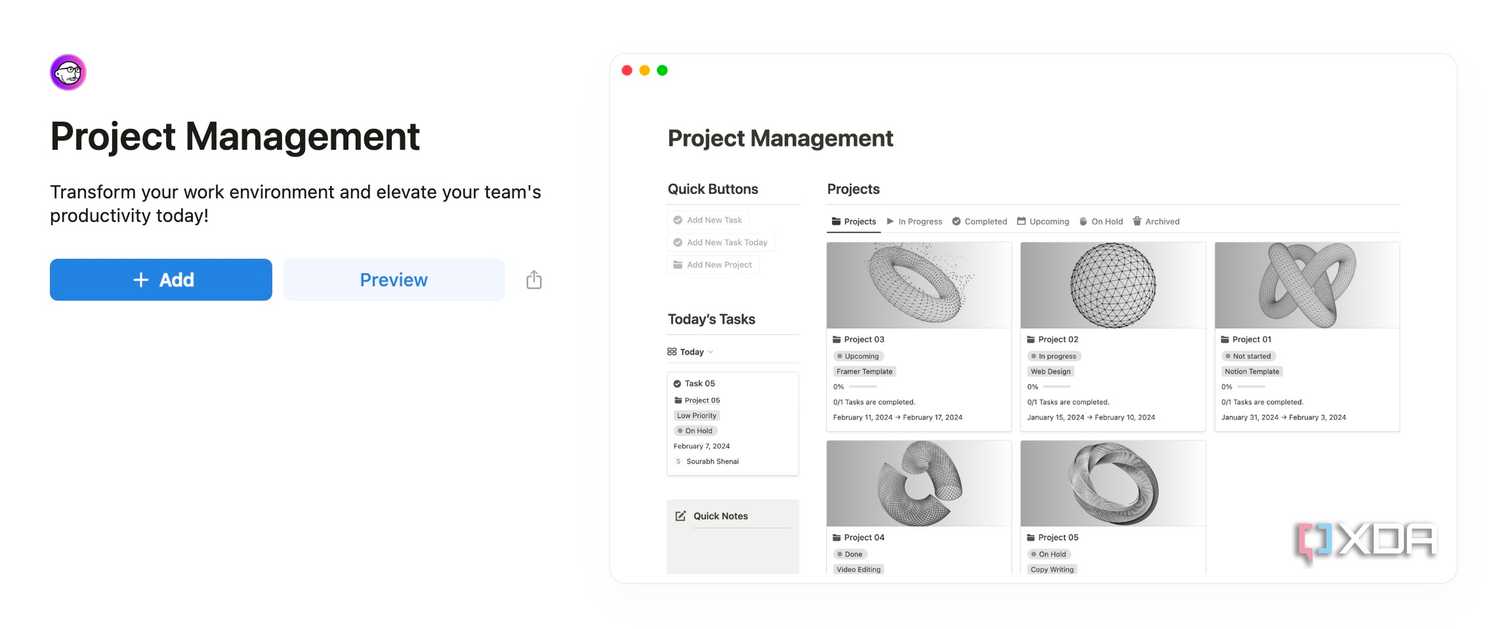
Task: Click the Video Editing tag
Action: point(859,570)
